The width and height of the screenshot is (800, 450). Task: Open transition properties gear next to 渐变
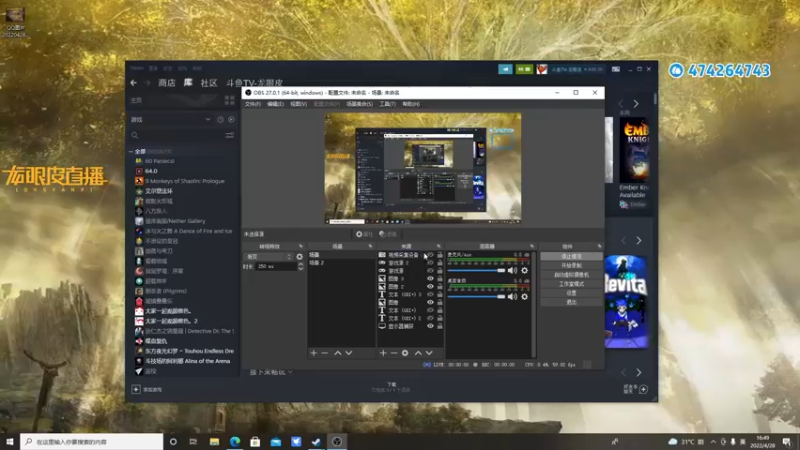[x=299, y=257]
